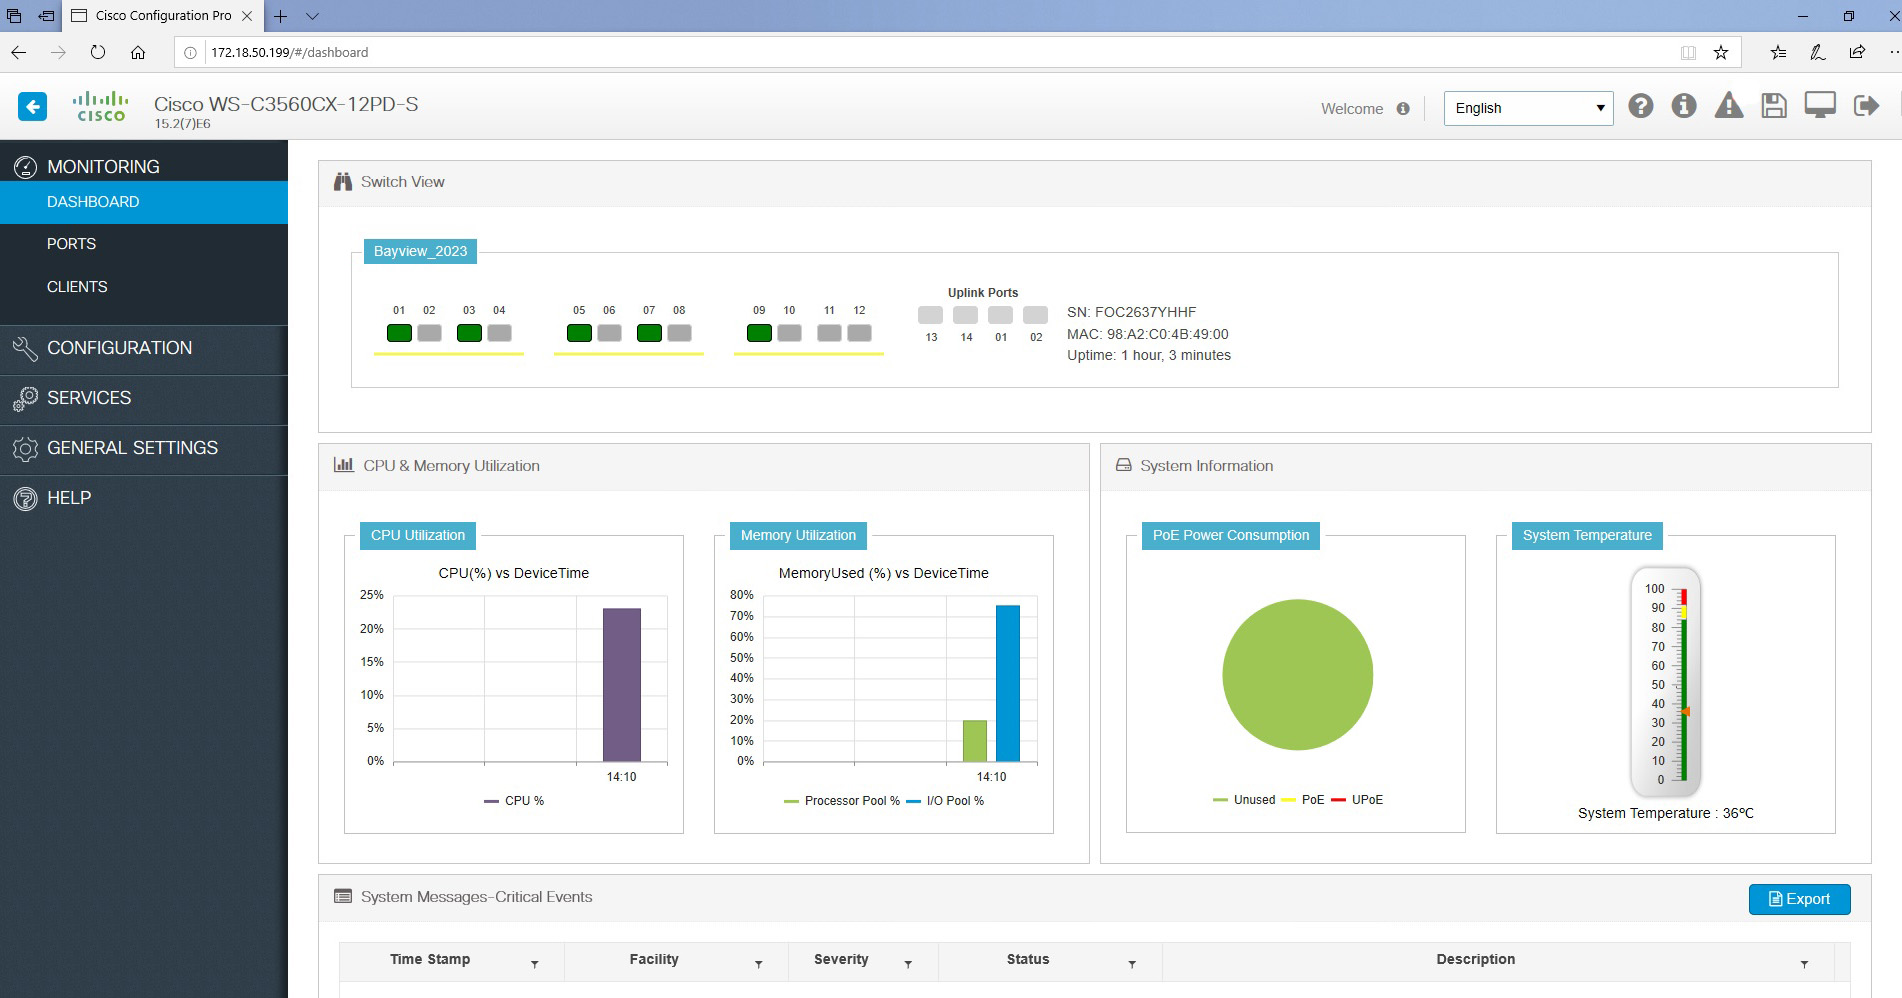Open the Help question mark icon

pyautogui.click(x=1640, y=106)
